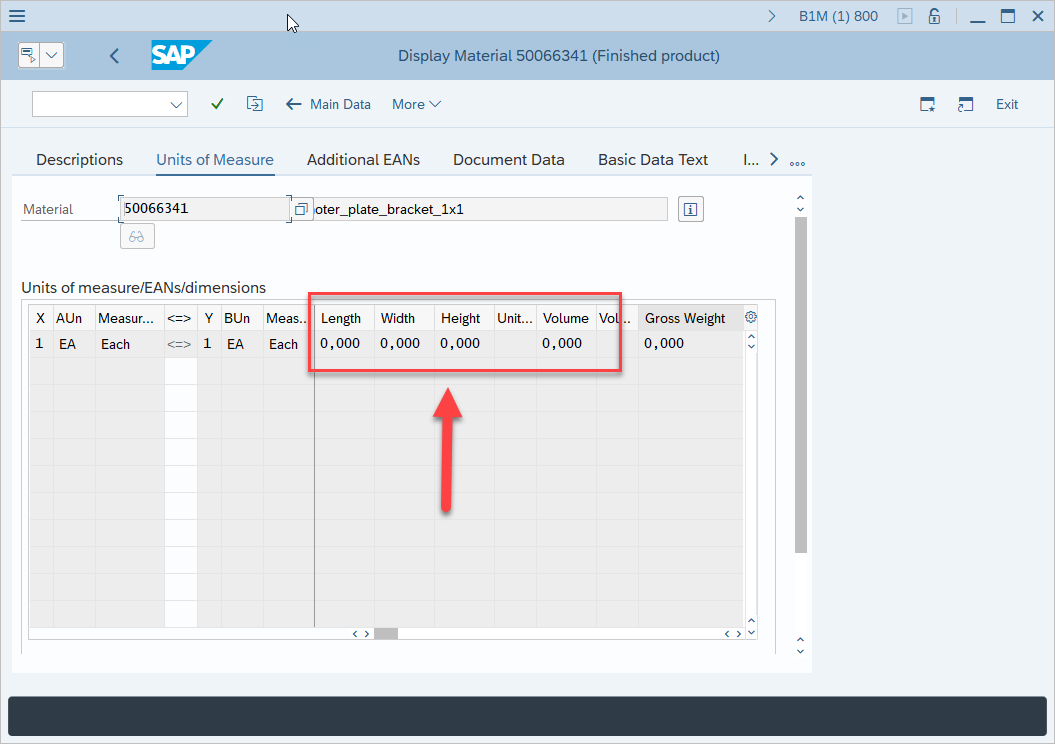Click the Main Data button
The width and height of the screenshot is (1055, 744).
coord(328,104)
